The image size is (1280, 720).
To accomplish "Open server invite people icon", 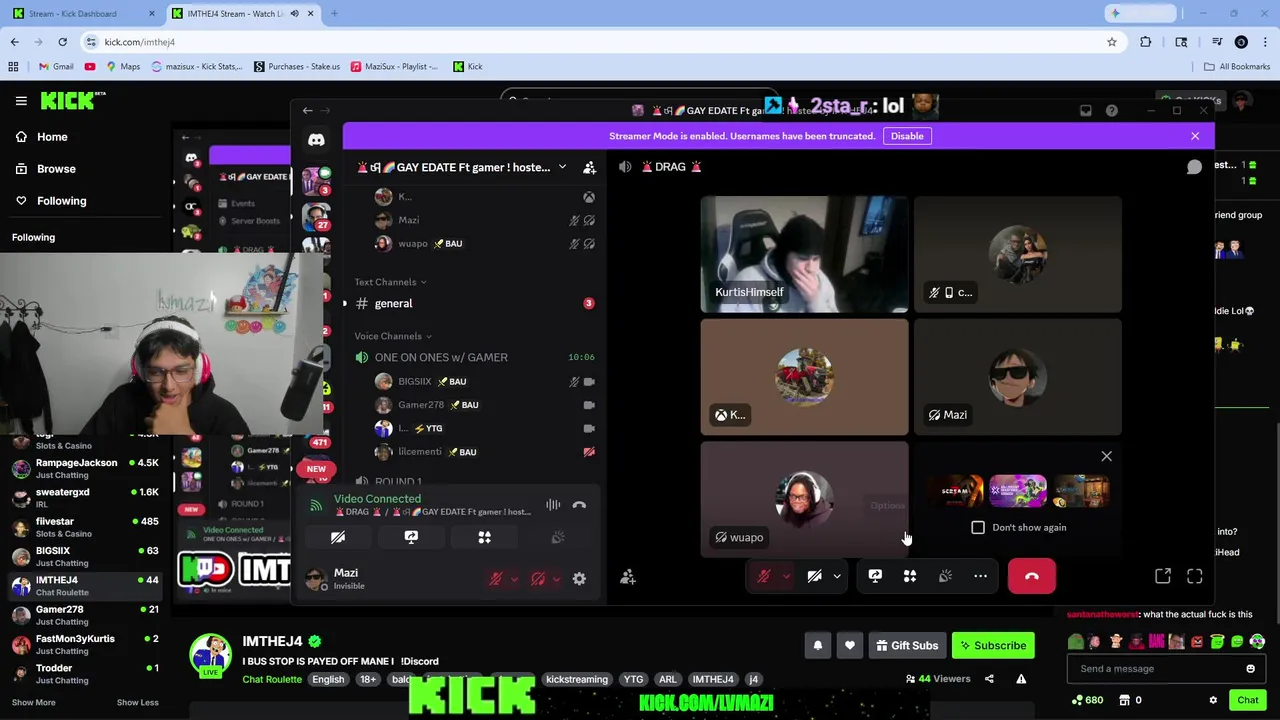I will pyautogui.click(x=589, y=167).
